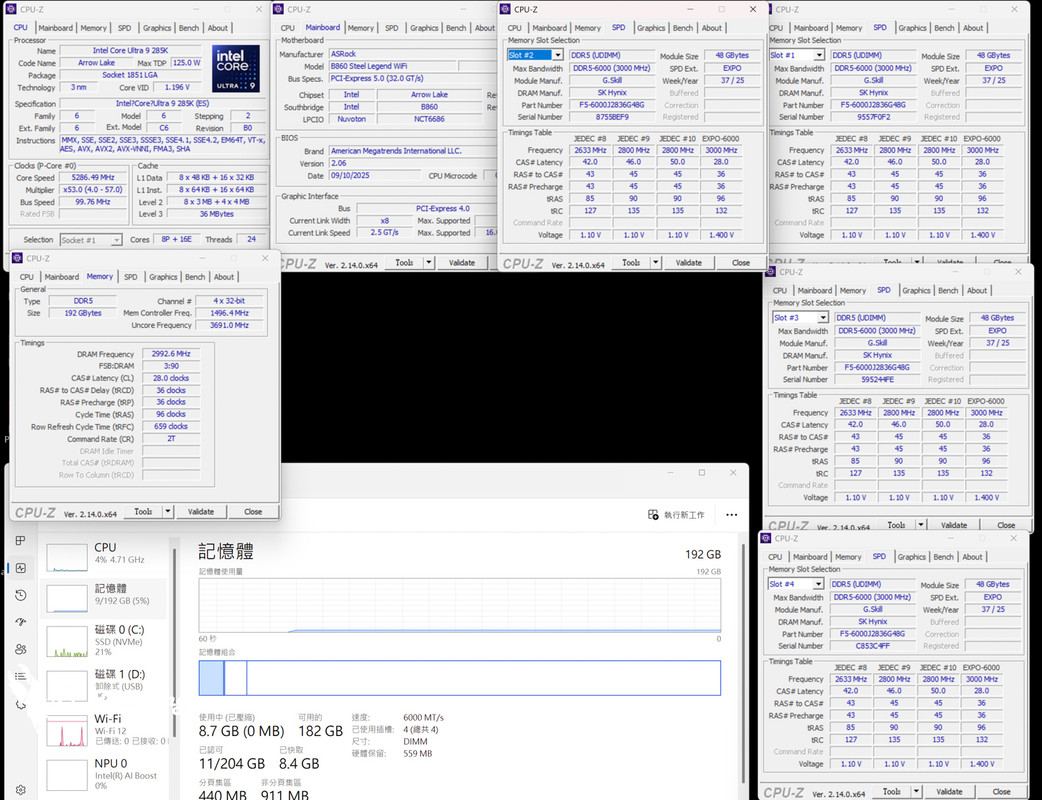Click Close button in Memory window
This screenshot has width=1042, height=800.
point(253,512)
